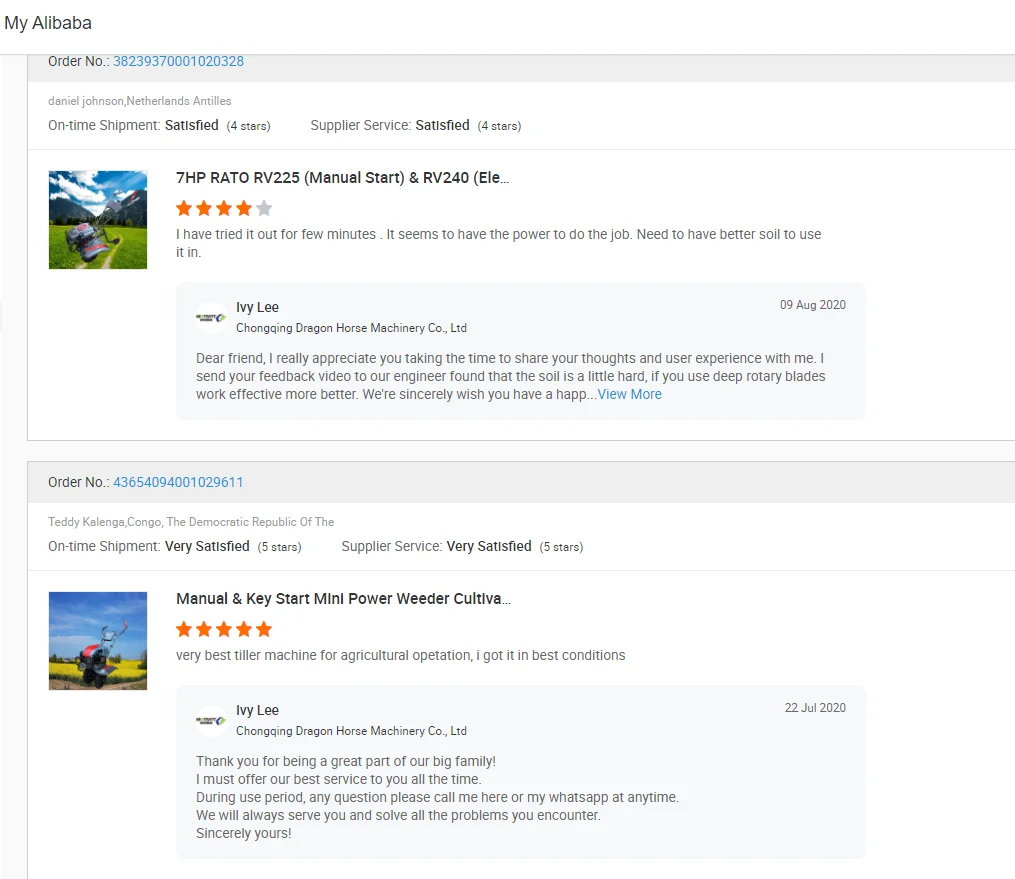Expand the reply with View More
The width and height of the screenshot is (1015, 879).
pyautogui.click(x=630, y=394)
